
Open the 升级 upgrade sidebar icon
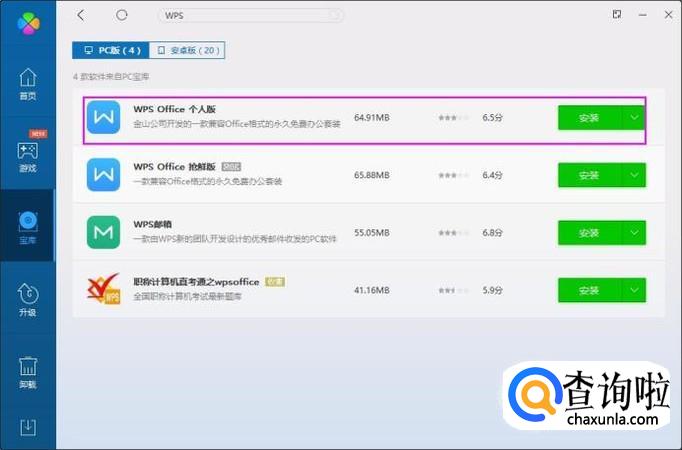28,300
